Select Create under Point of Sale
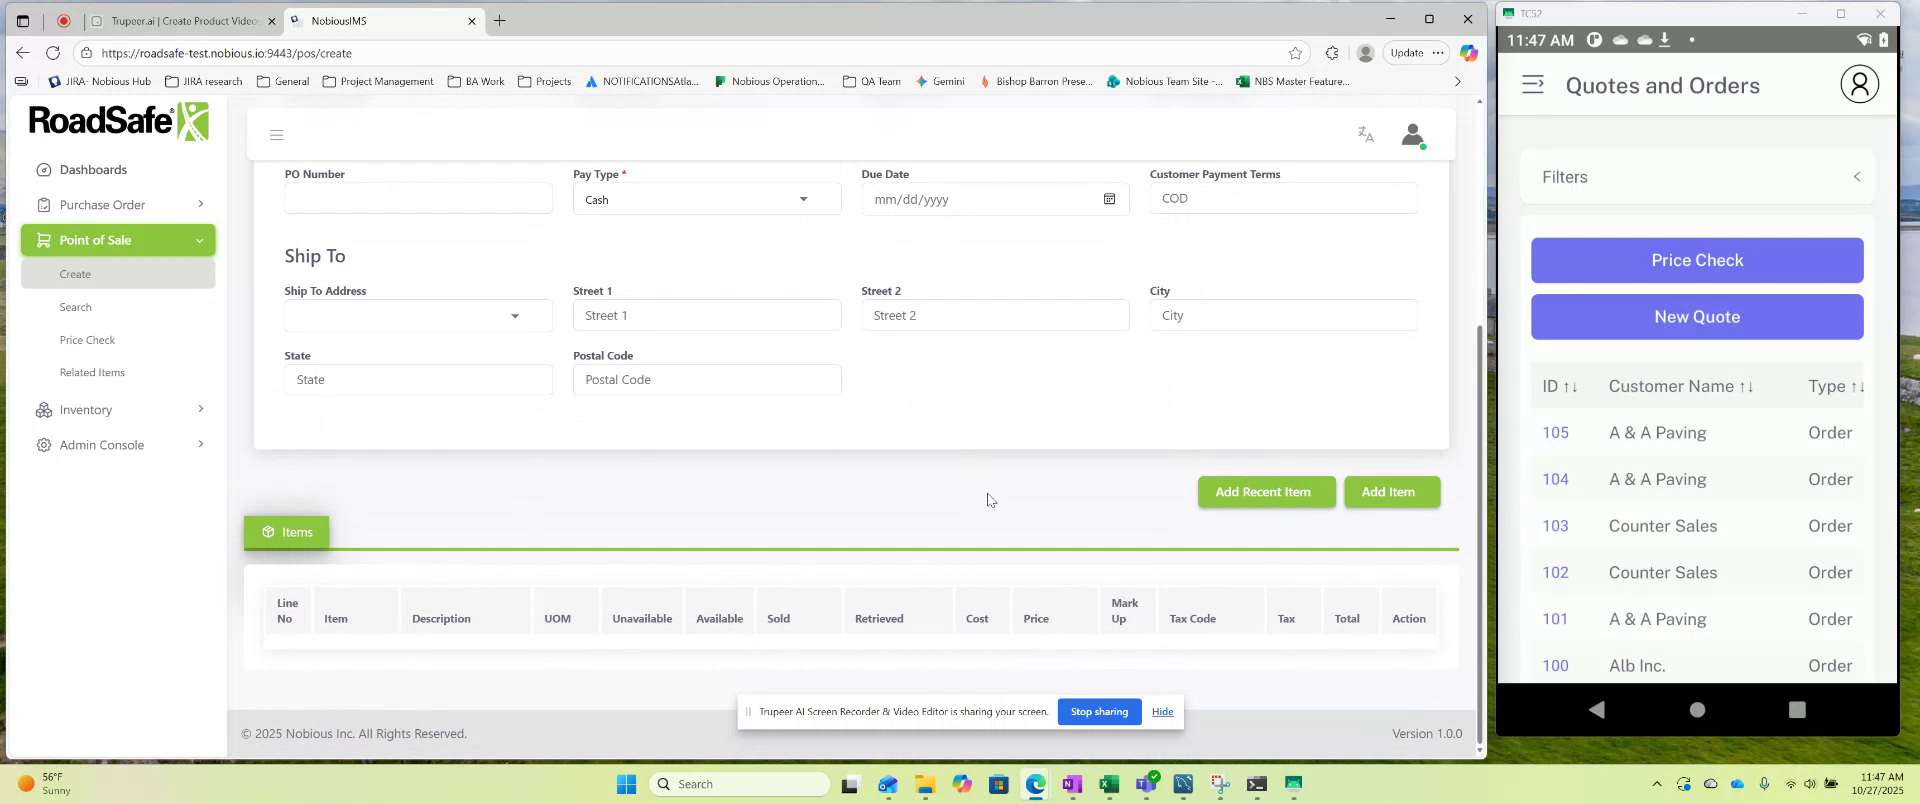 coord(118,274)
